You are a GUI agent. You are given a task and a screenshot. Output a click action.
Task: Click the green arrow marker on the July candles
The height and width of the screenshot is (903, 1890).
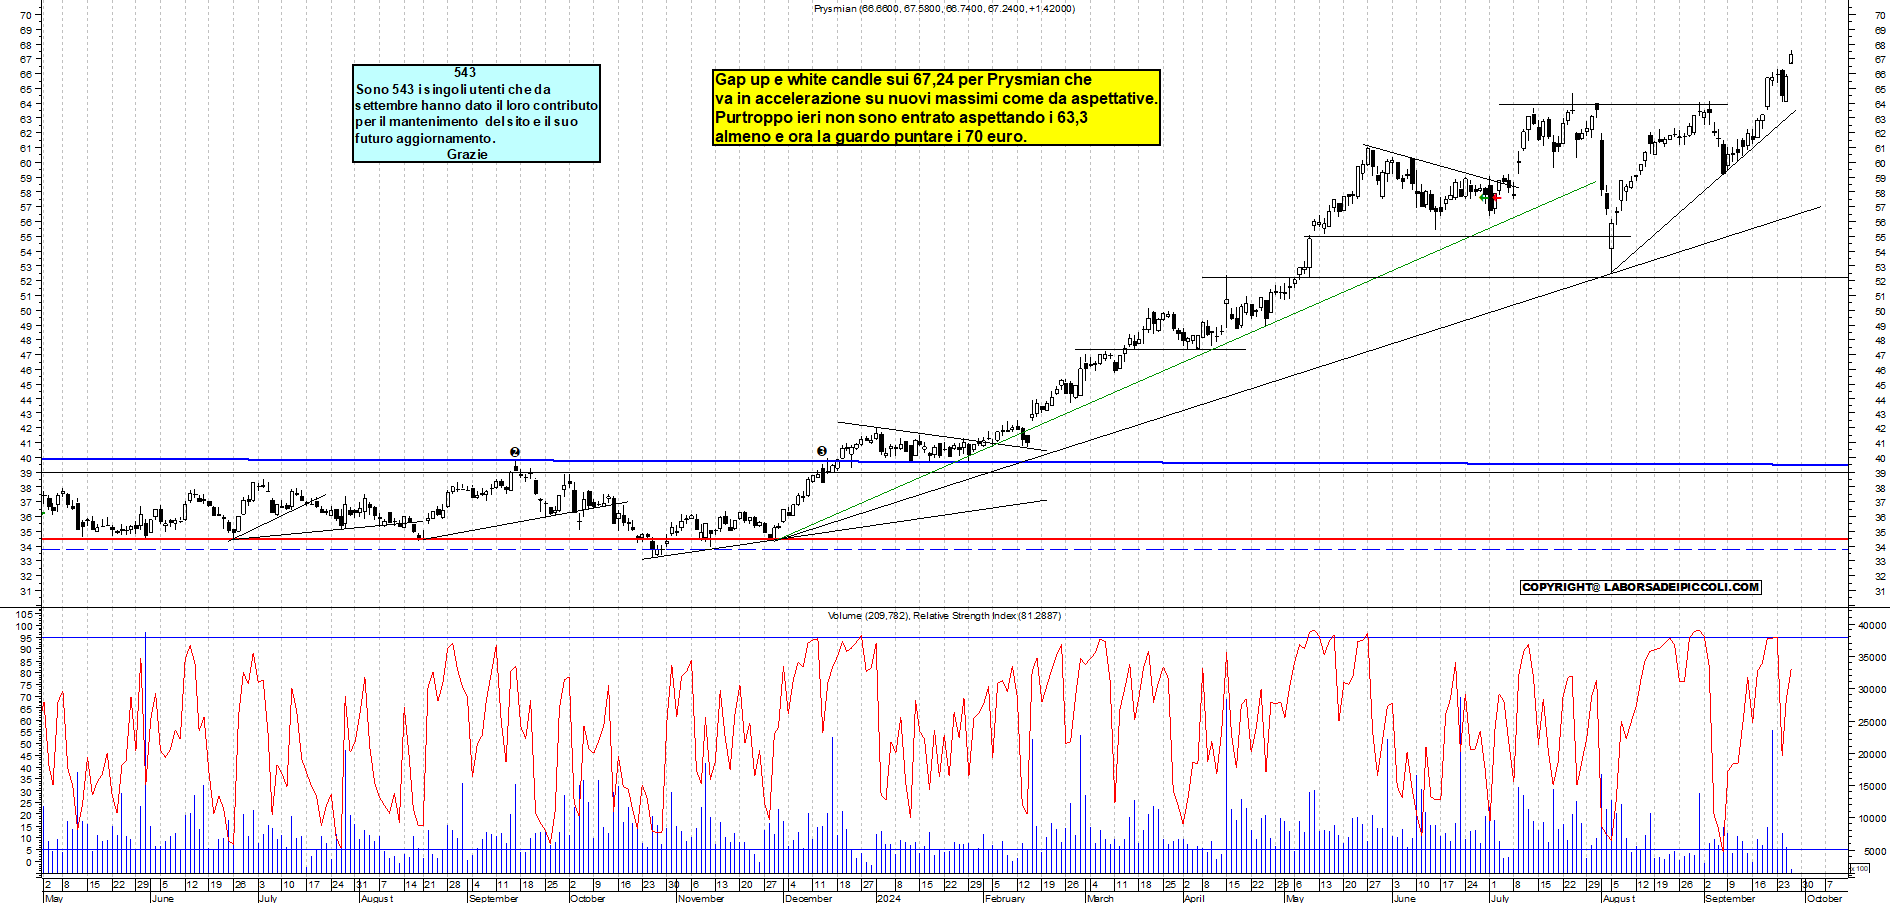tap(1484, 197)
